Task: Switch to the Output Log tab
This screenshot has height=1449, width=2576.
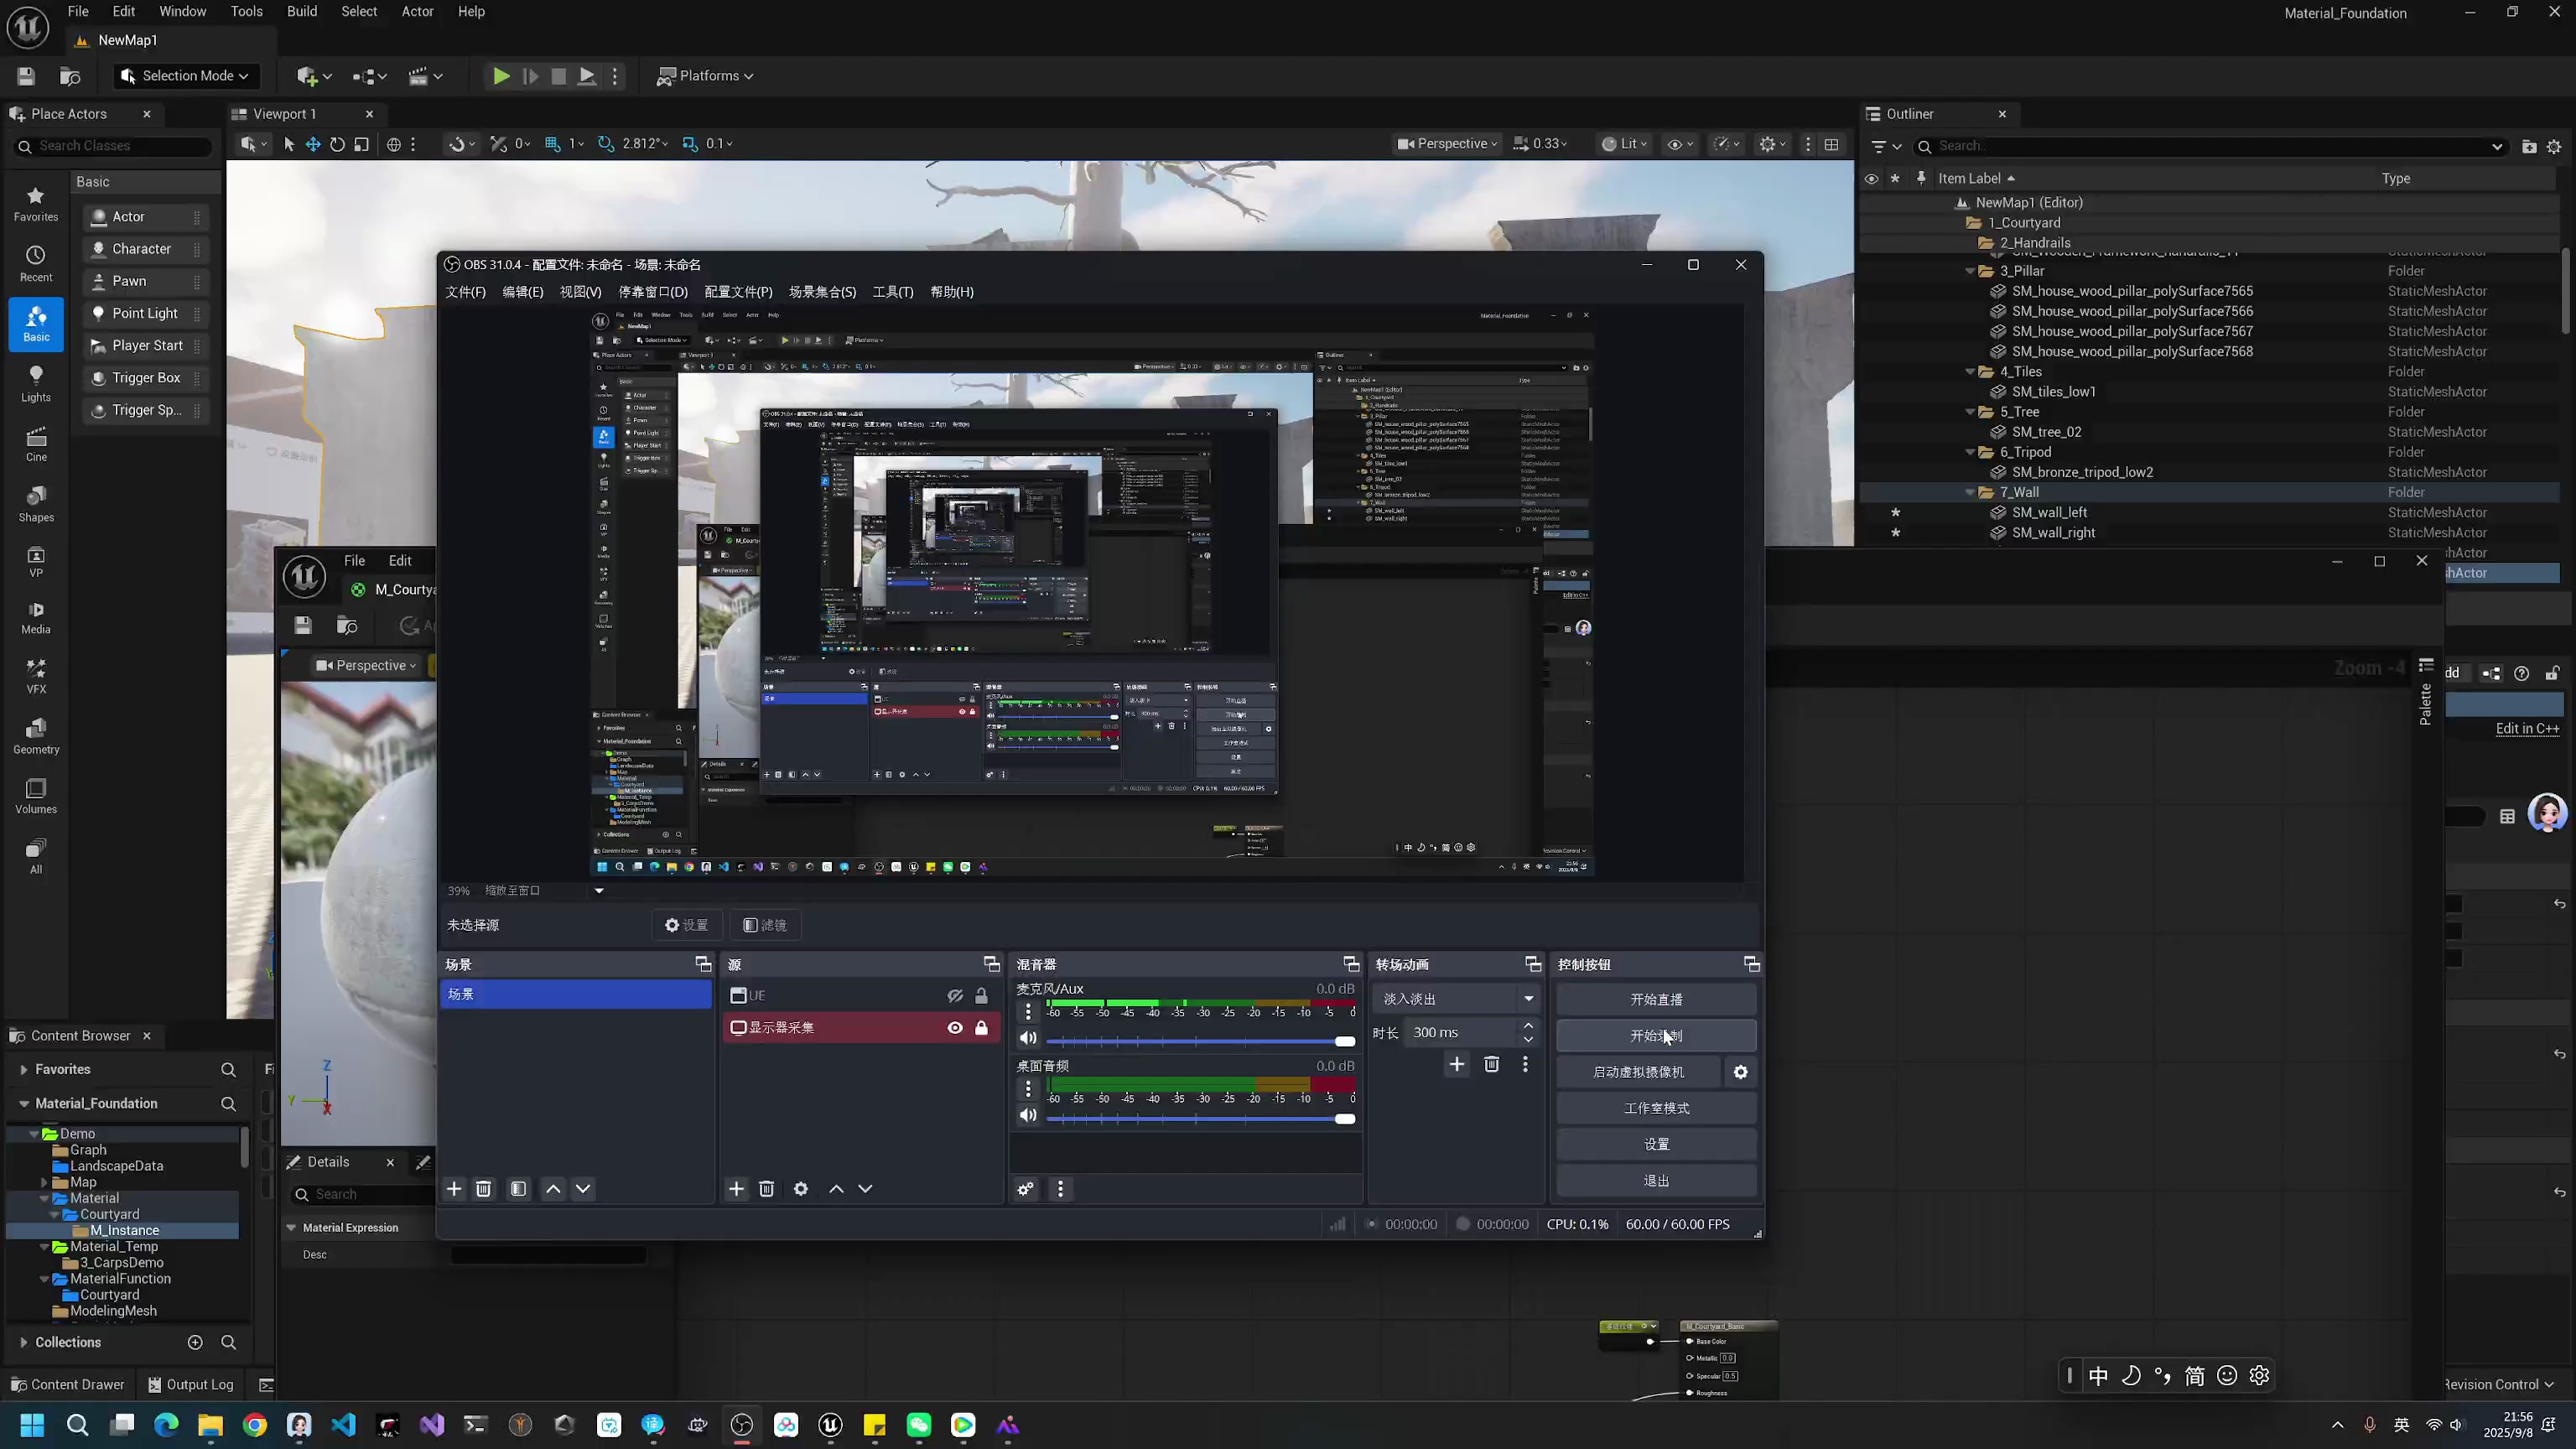Action: point(190,1385)
